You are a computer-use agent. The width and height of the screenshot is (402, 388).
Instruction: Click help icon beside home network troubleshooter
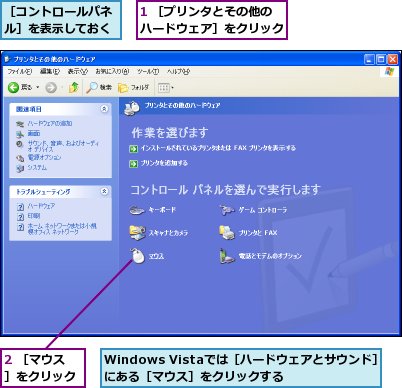[20, 227]
